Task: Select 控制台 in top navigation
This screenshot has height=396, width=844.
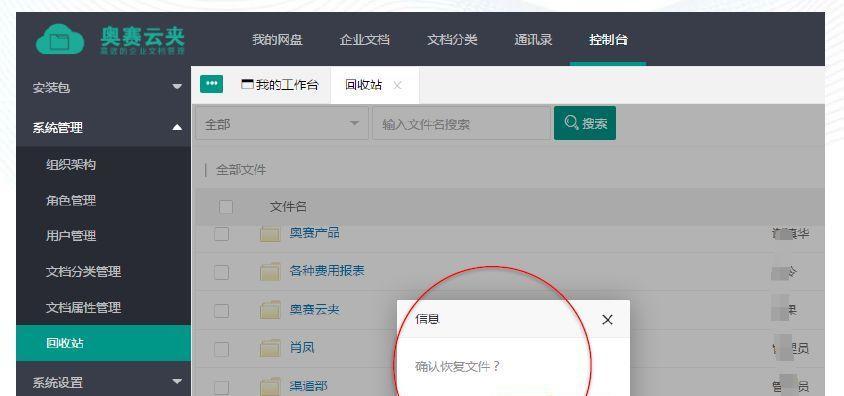Action: pyautogui.click(x=608, y=40)
